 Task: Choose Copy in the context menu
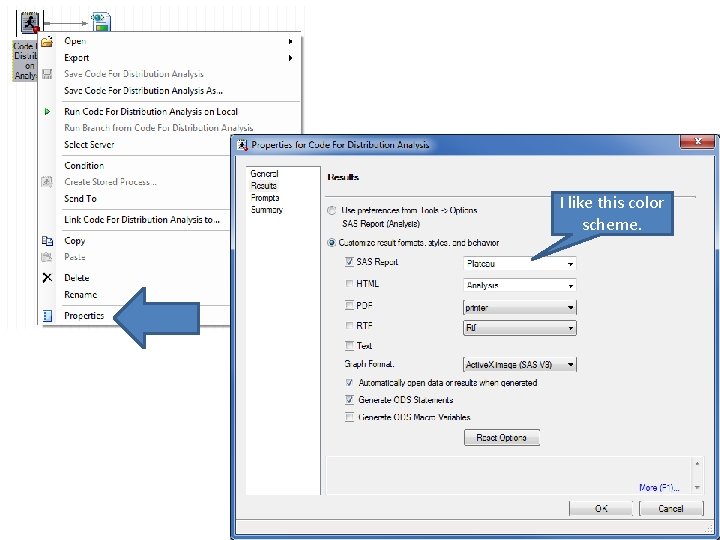(75, 241)
